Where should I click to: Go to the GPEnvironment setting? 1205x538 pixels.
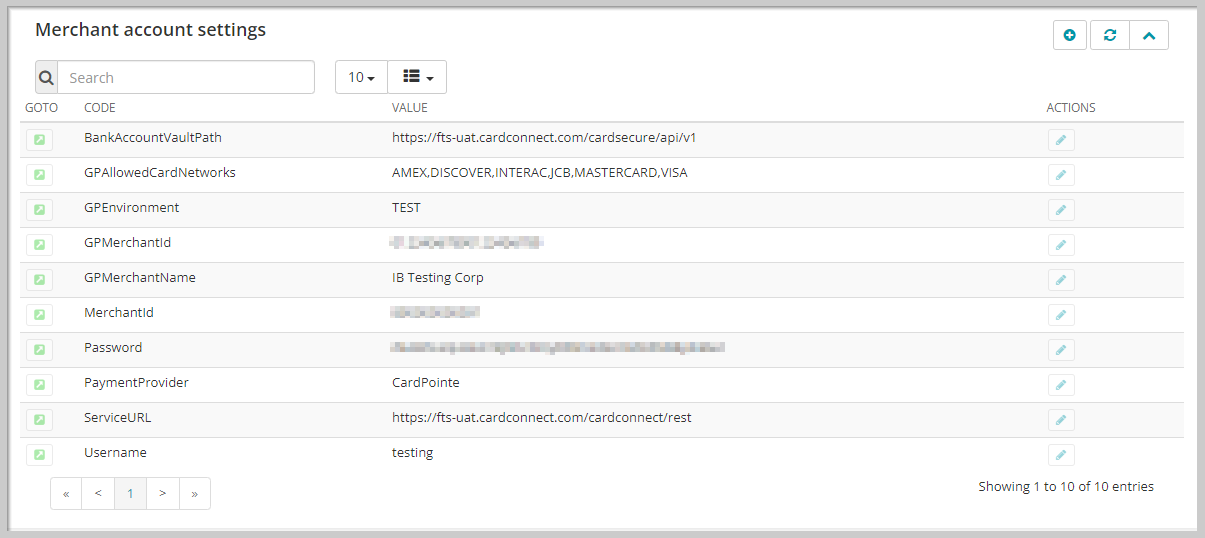(x=39, y=210)
